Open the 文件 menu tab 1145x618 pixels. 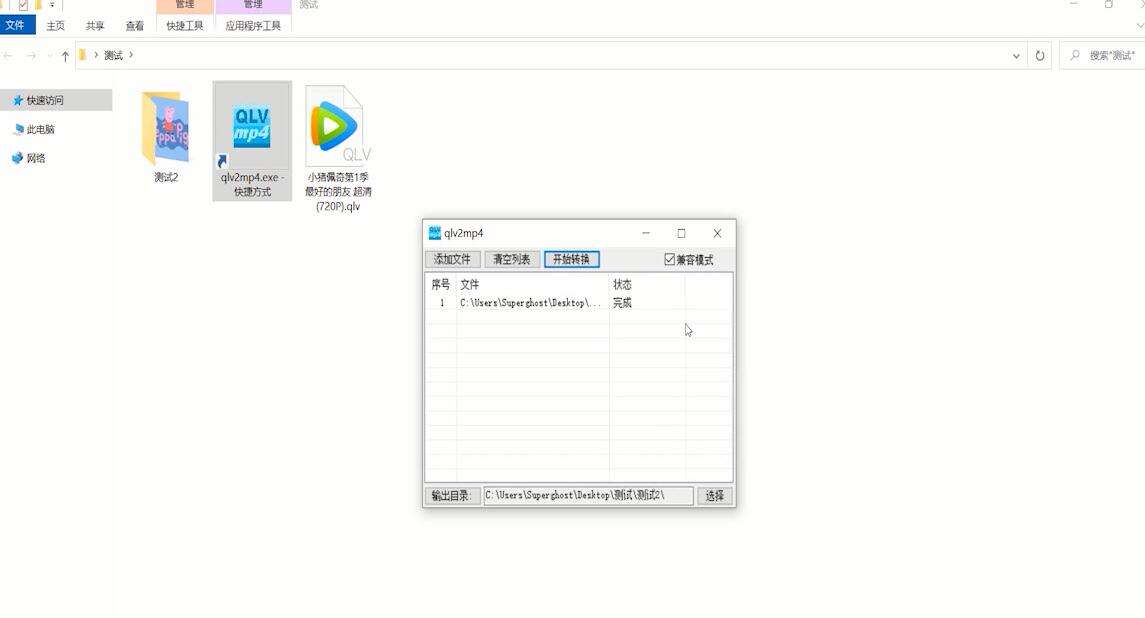[16, 26]
